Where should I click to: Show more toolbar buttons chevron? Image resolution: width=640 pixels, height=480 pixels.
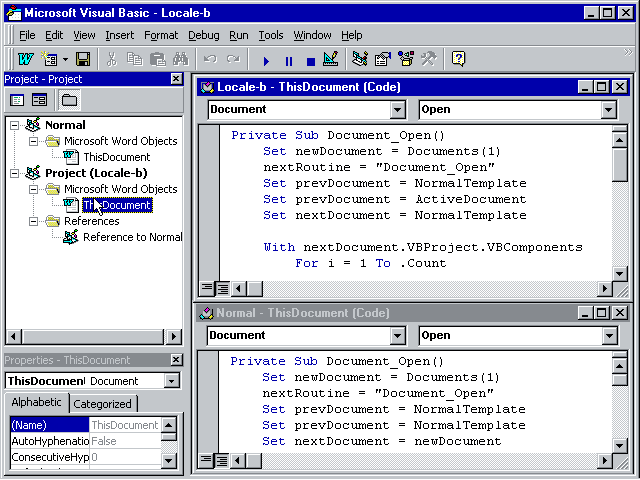628,52
